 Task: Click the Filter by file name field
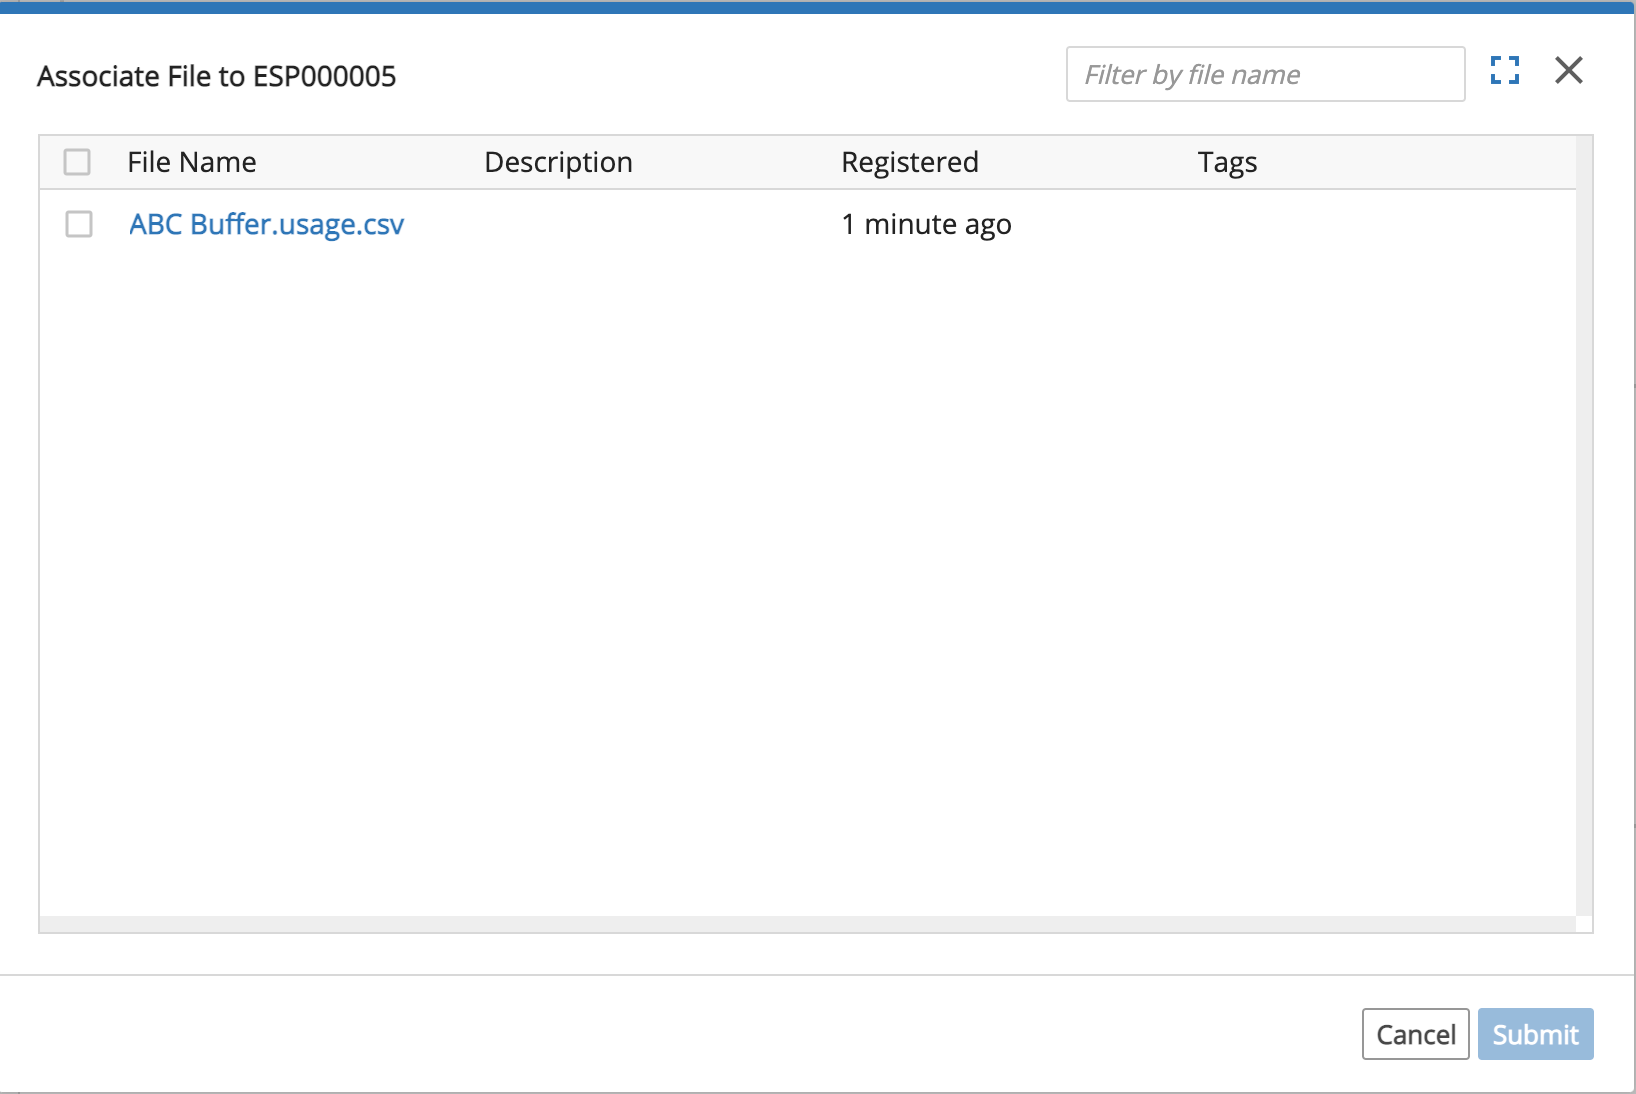[1265, 74]
